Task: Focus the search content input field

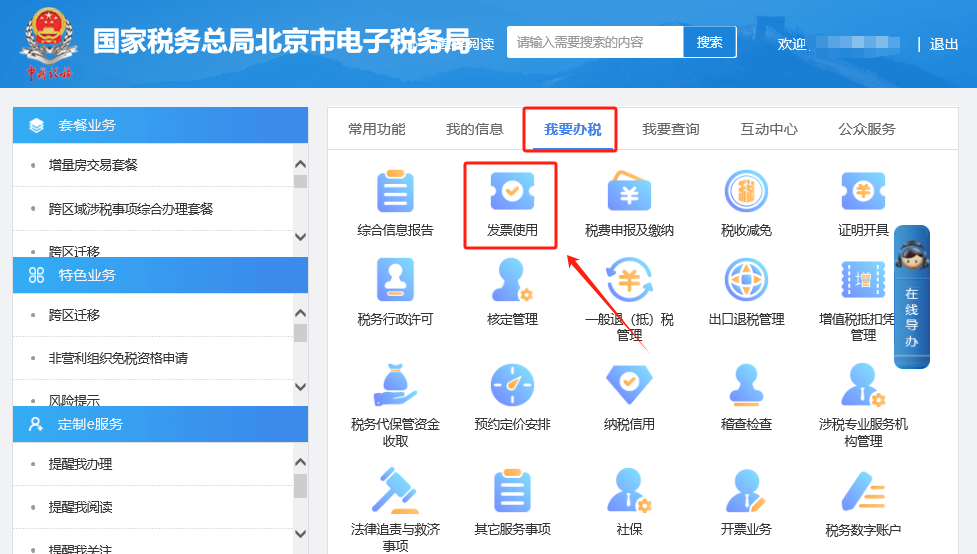Action: click(595, 42)
